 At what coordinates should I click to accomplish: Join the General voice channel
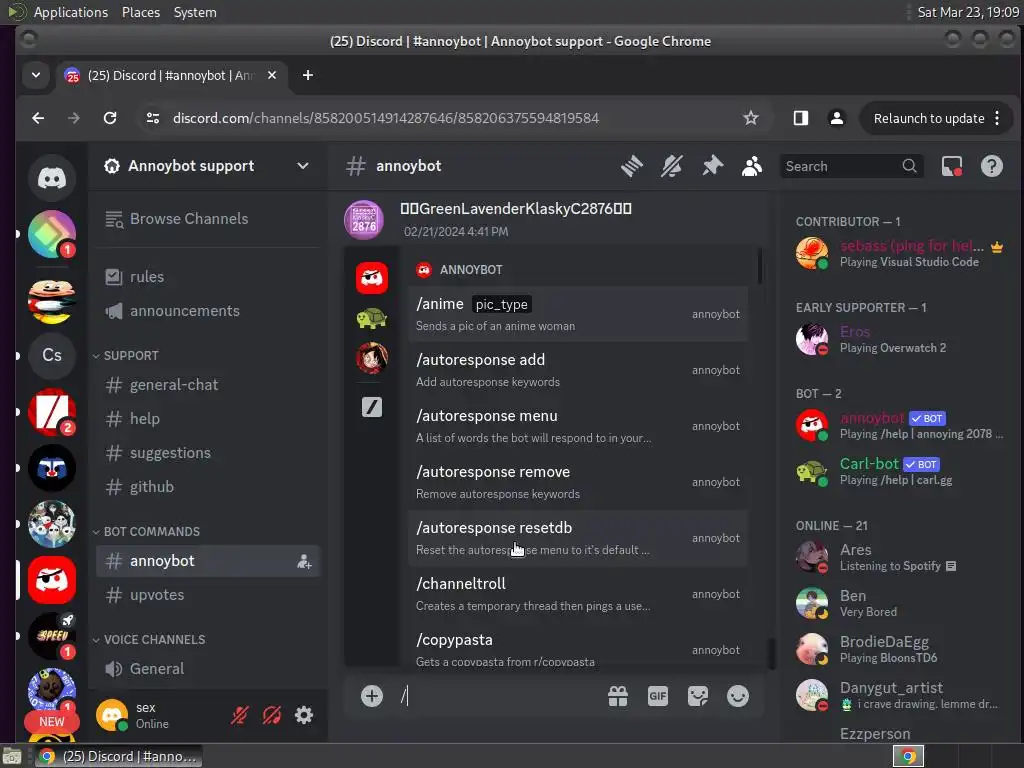point(208,669)
